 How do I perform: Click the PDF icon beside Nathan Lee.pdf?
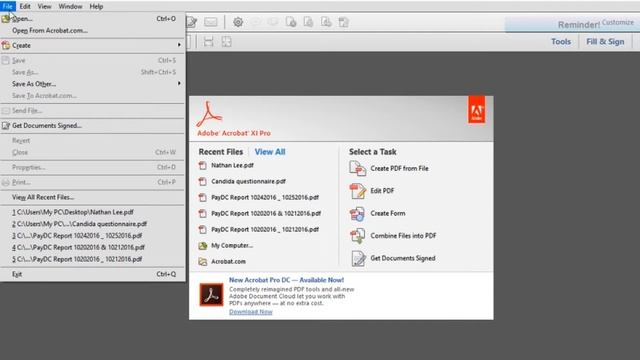tap(202, 165)
